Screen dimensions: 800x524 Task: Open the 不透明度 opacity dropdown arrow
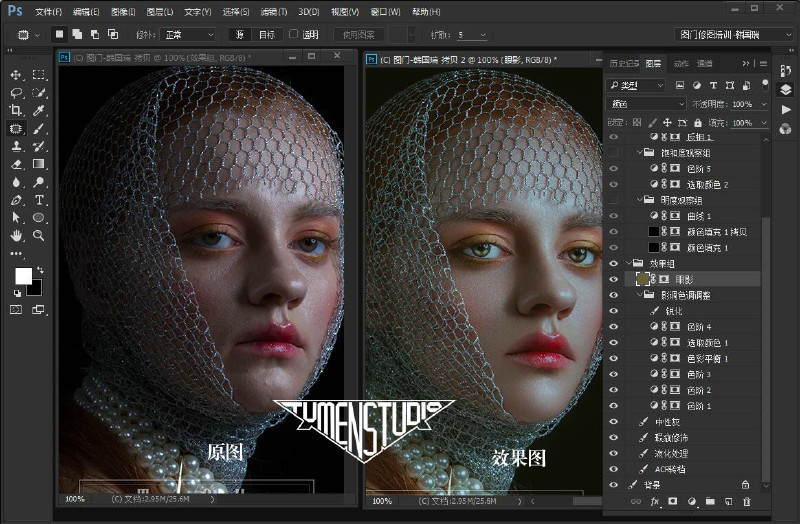click(764, 104)
